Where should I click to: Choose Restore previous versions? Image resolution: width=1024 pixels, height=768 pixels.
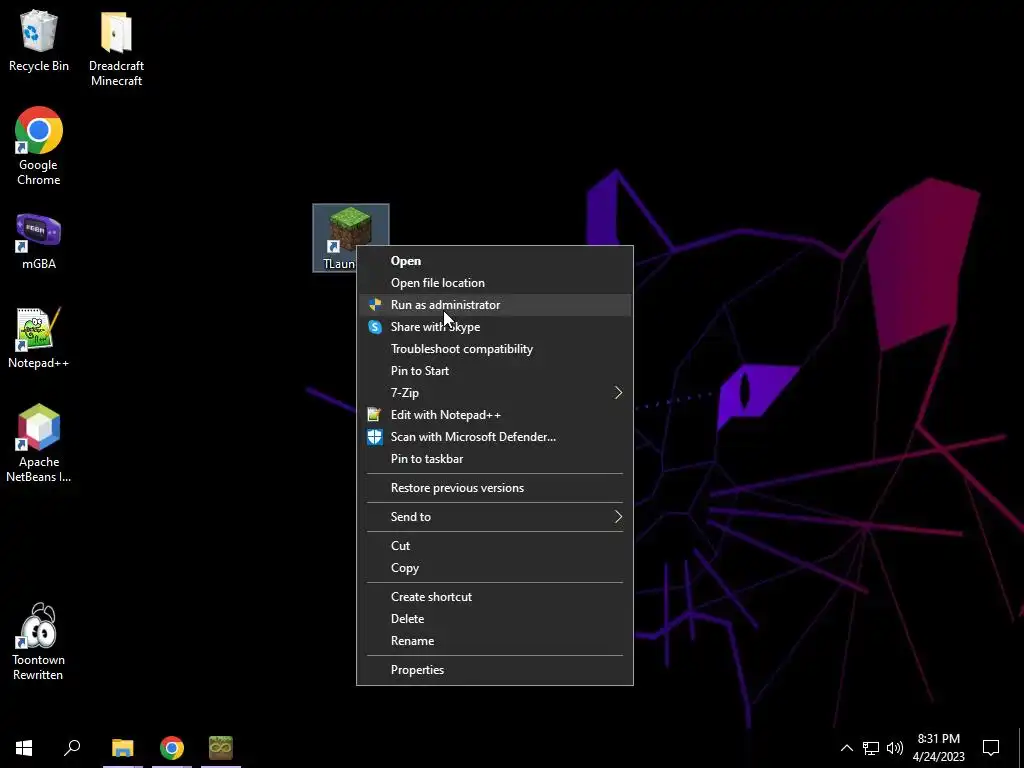point(494,488)
